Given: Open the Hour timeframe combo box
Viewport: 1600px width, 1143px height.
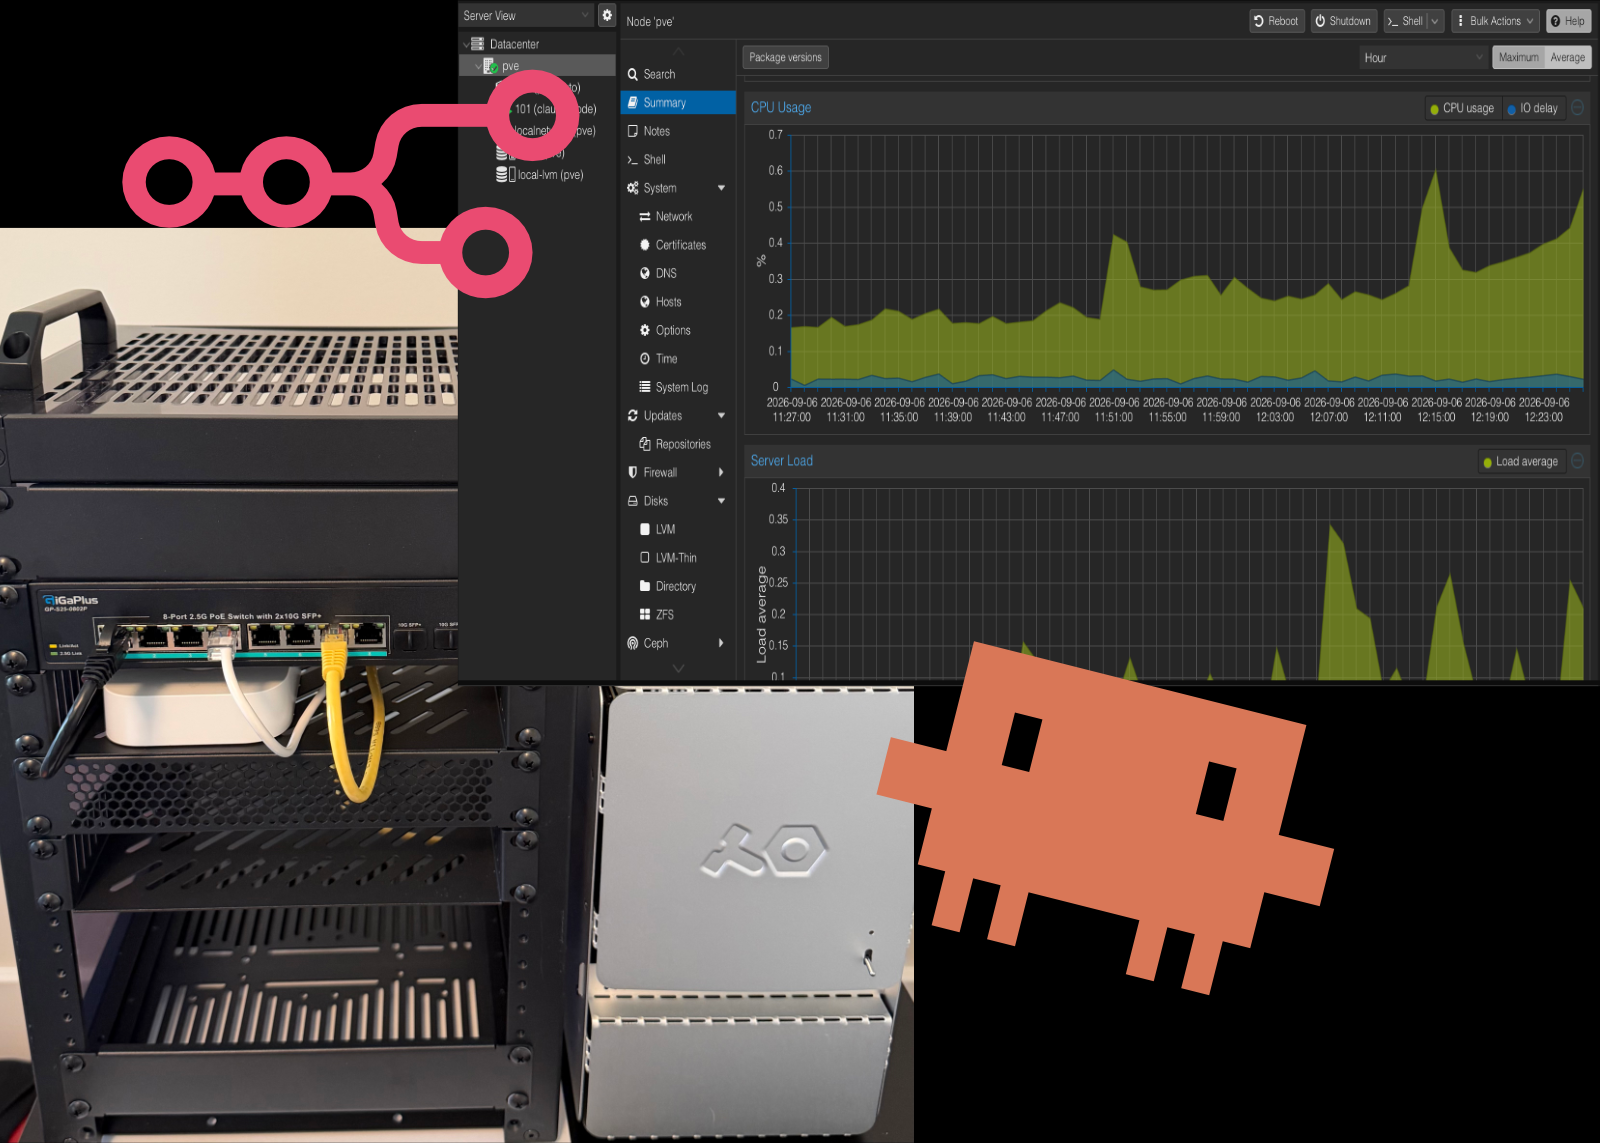Looking at the screenshot, I should 1423,58.
